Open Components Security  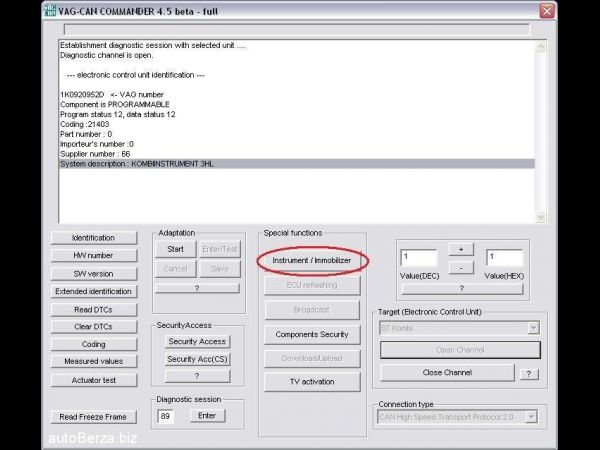pyautogui.click(x=312, y=335)
